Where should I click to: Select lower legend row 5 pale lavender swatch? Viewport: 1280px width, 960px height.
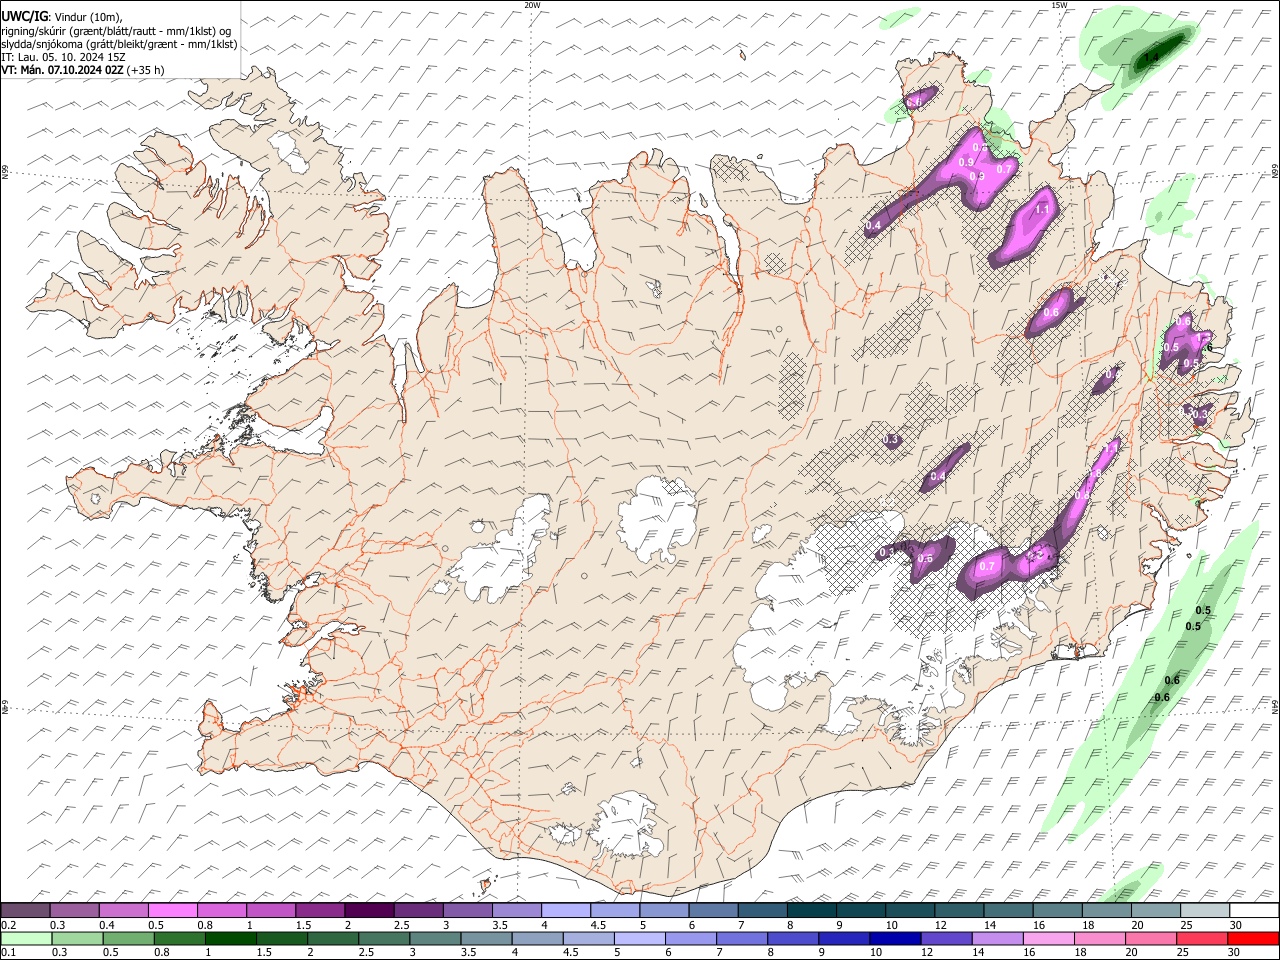tap(640, 938)
